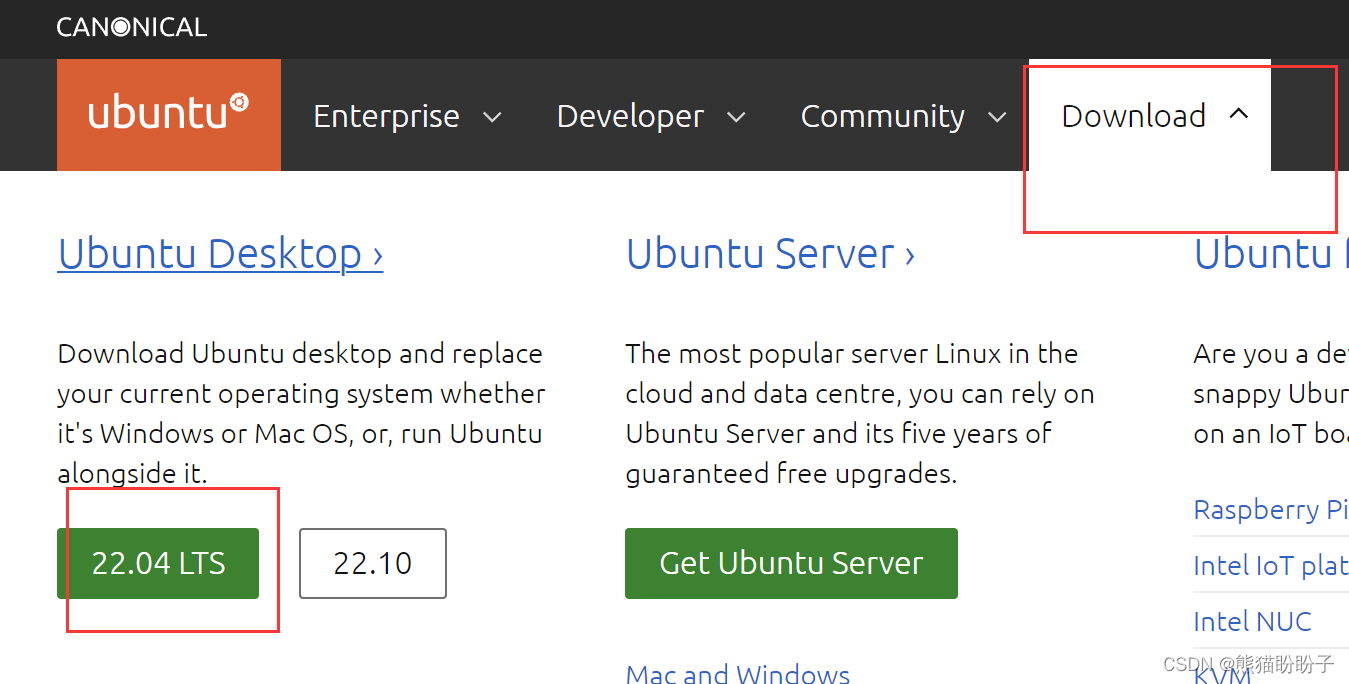
Task: Select the Download menu tab
Action: tap(1150, 115)
